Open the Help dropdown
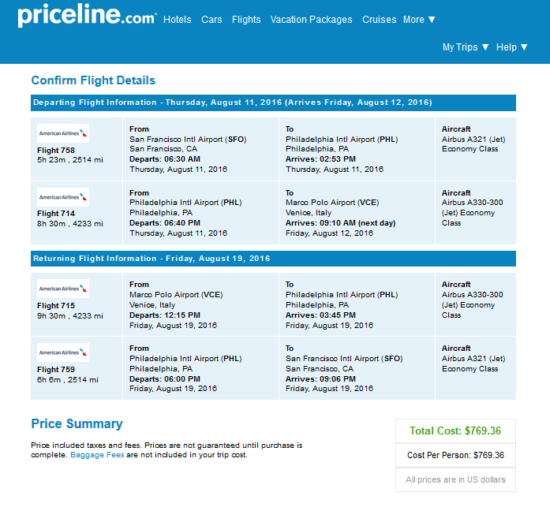 [512, 47]
